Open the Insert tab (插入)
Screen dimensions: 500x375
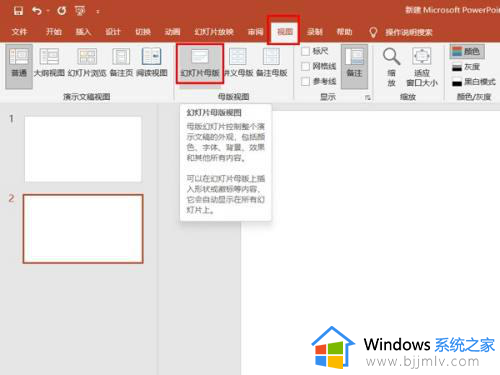click(x=83, y=32)
